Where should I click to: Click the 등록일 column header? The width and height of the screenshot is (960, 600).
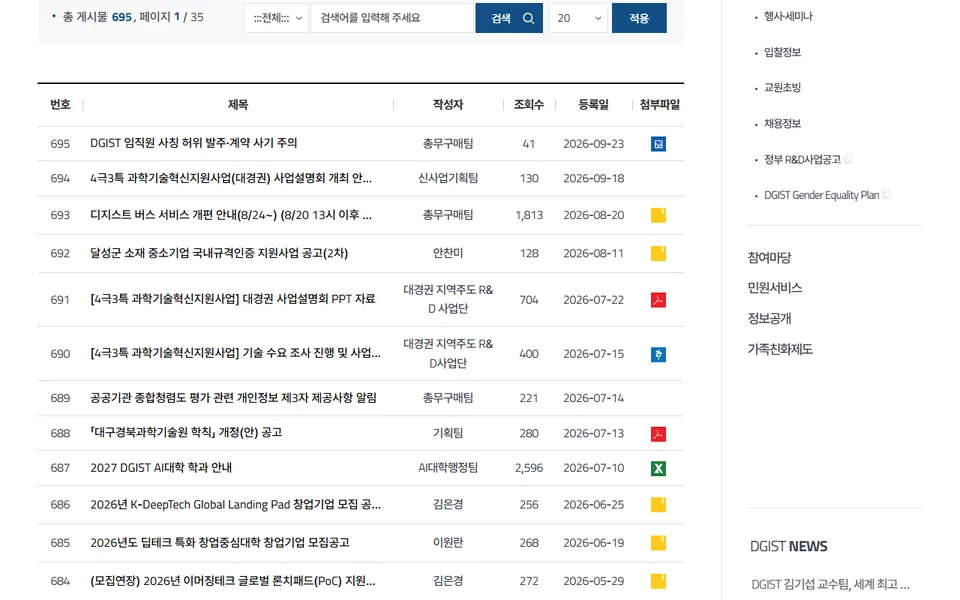click(x=593, y=105)
